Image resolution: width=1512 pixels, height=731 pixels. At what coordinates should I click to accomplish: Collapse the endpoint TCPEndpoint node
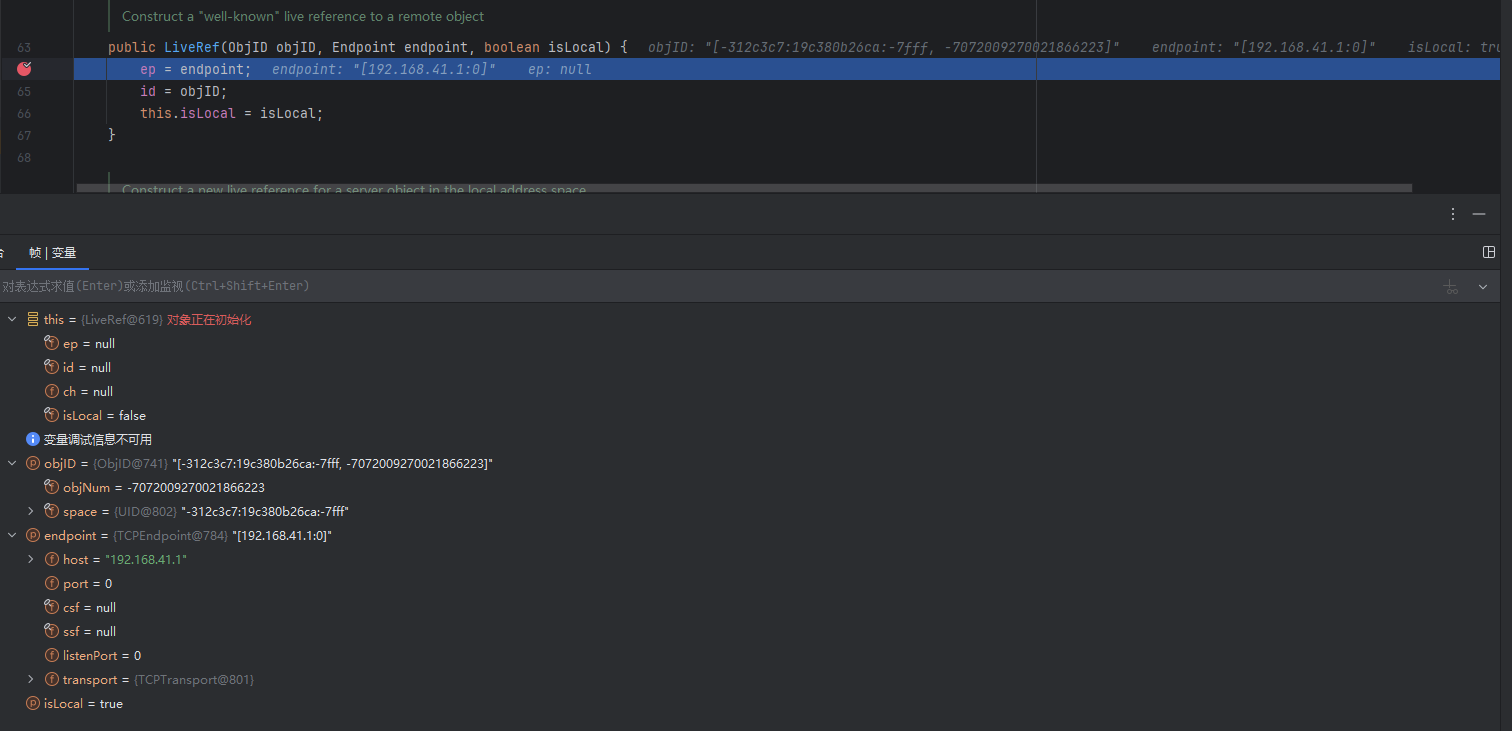coord(12,536)
